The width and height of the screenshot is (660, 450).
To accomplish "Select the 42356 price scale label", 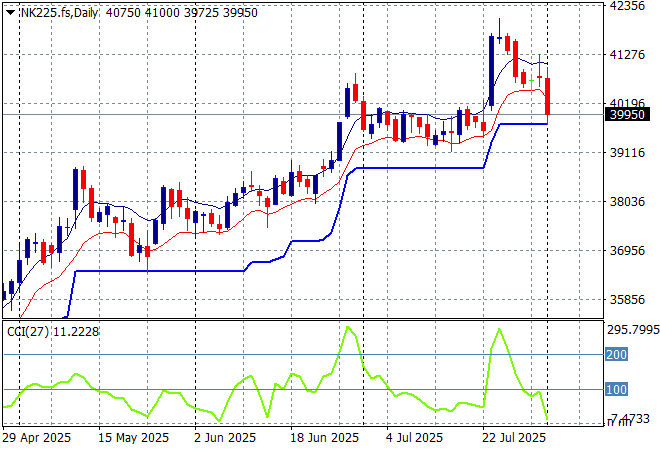I will pyautogui.click(x=627, y=5).
